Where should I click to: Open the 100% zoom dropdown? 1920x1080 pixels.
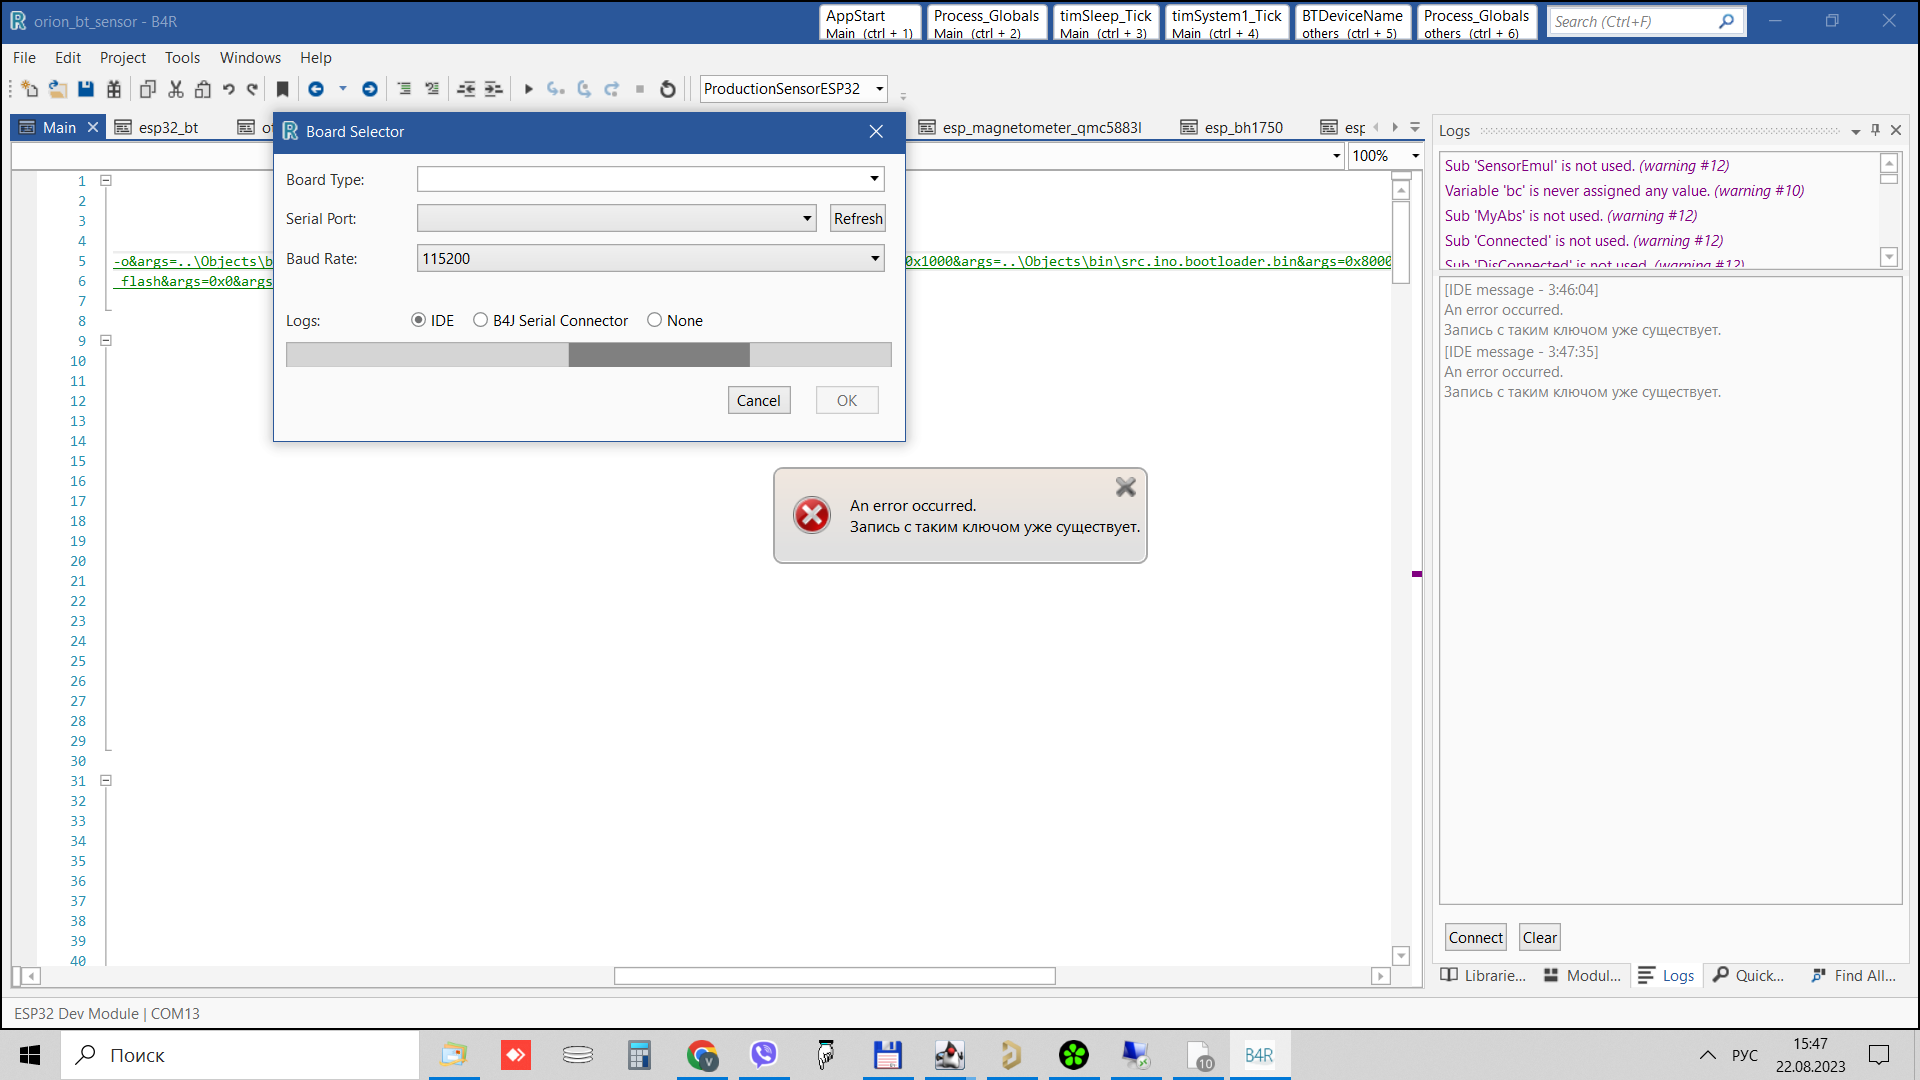coord(1415,156)
